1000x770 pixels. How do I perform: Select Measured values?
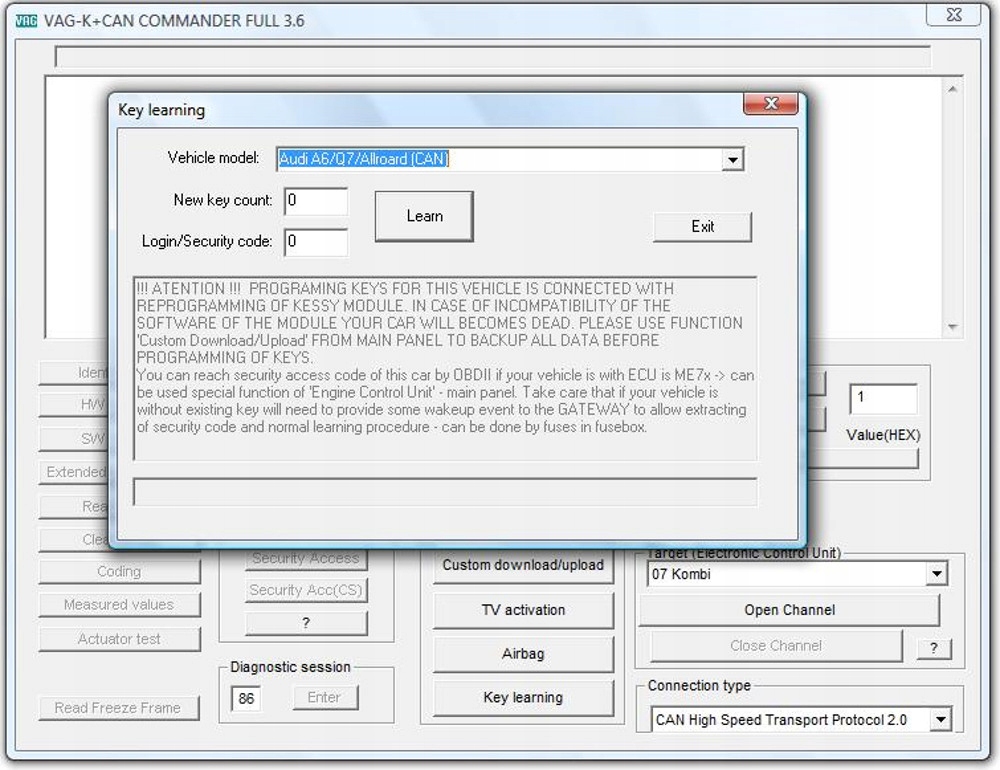coord(119,604)
